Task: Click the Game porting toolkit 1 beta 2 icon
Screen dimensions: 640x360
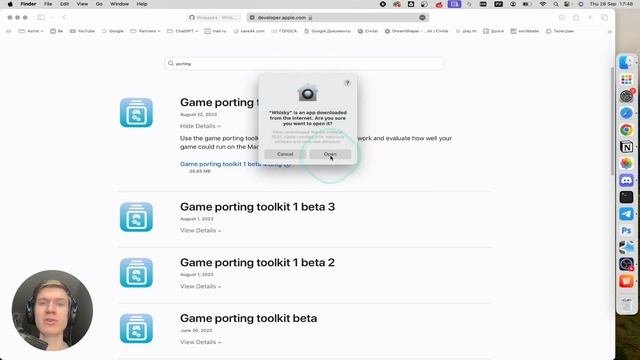Action: pyautogui.click(x=136, y=273)
